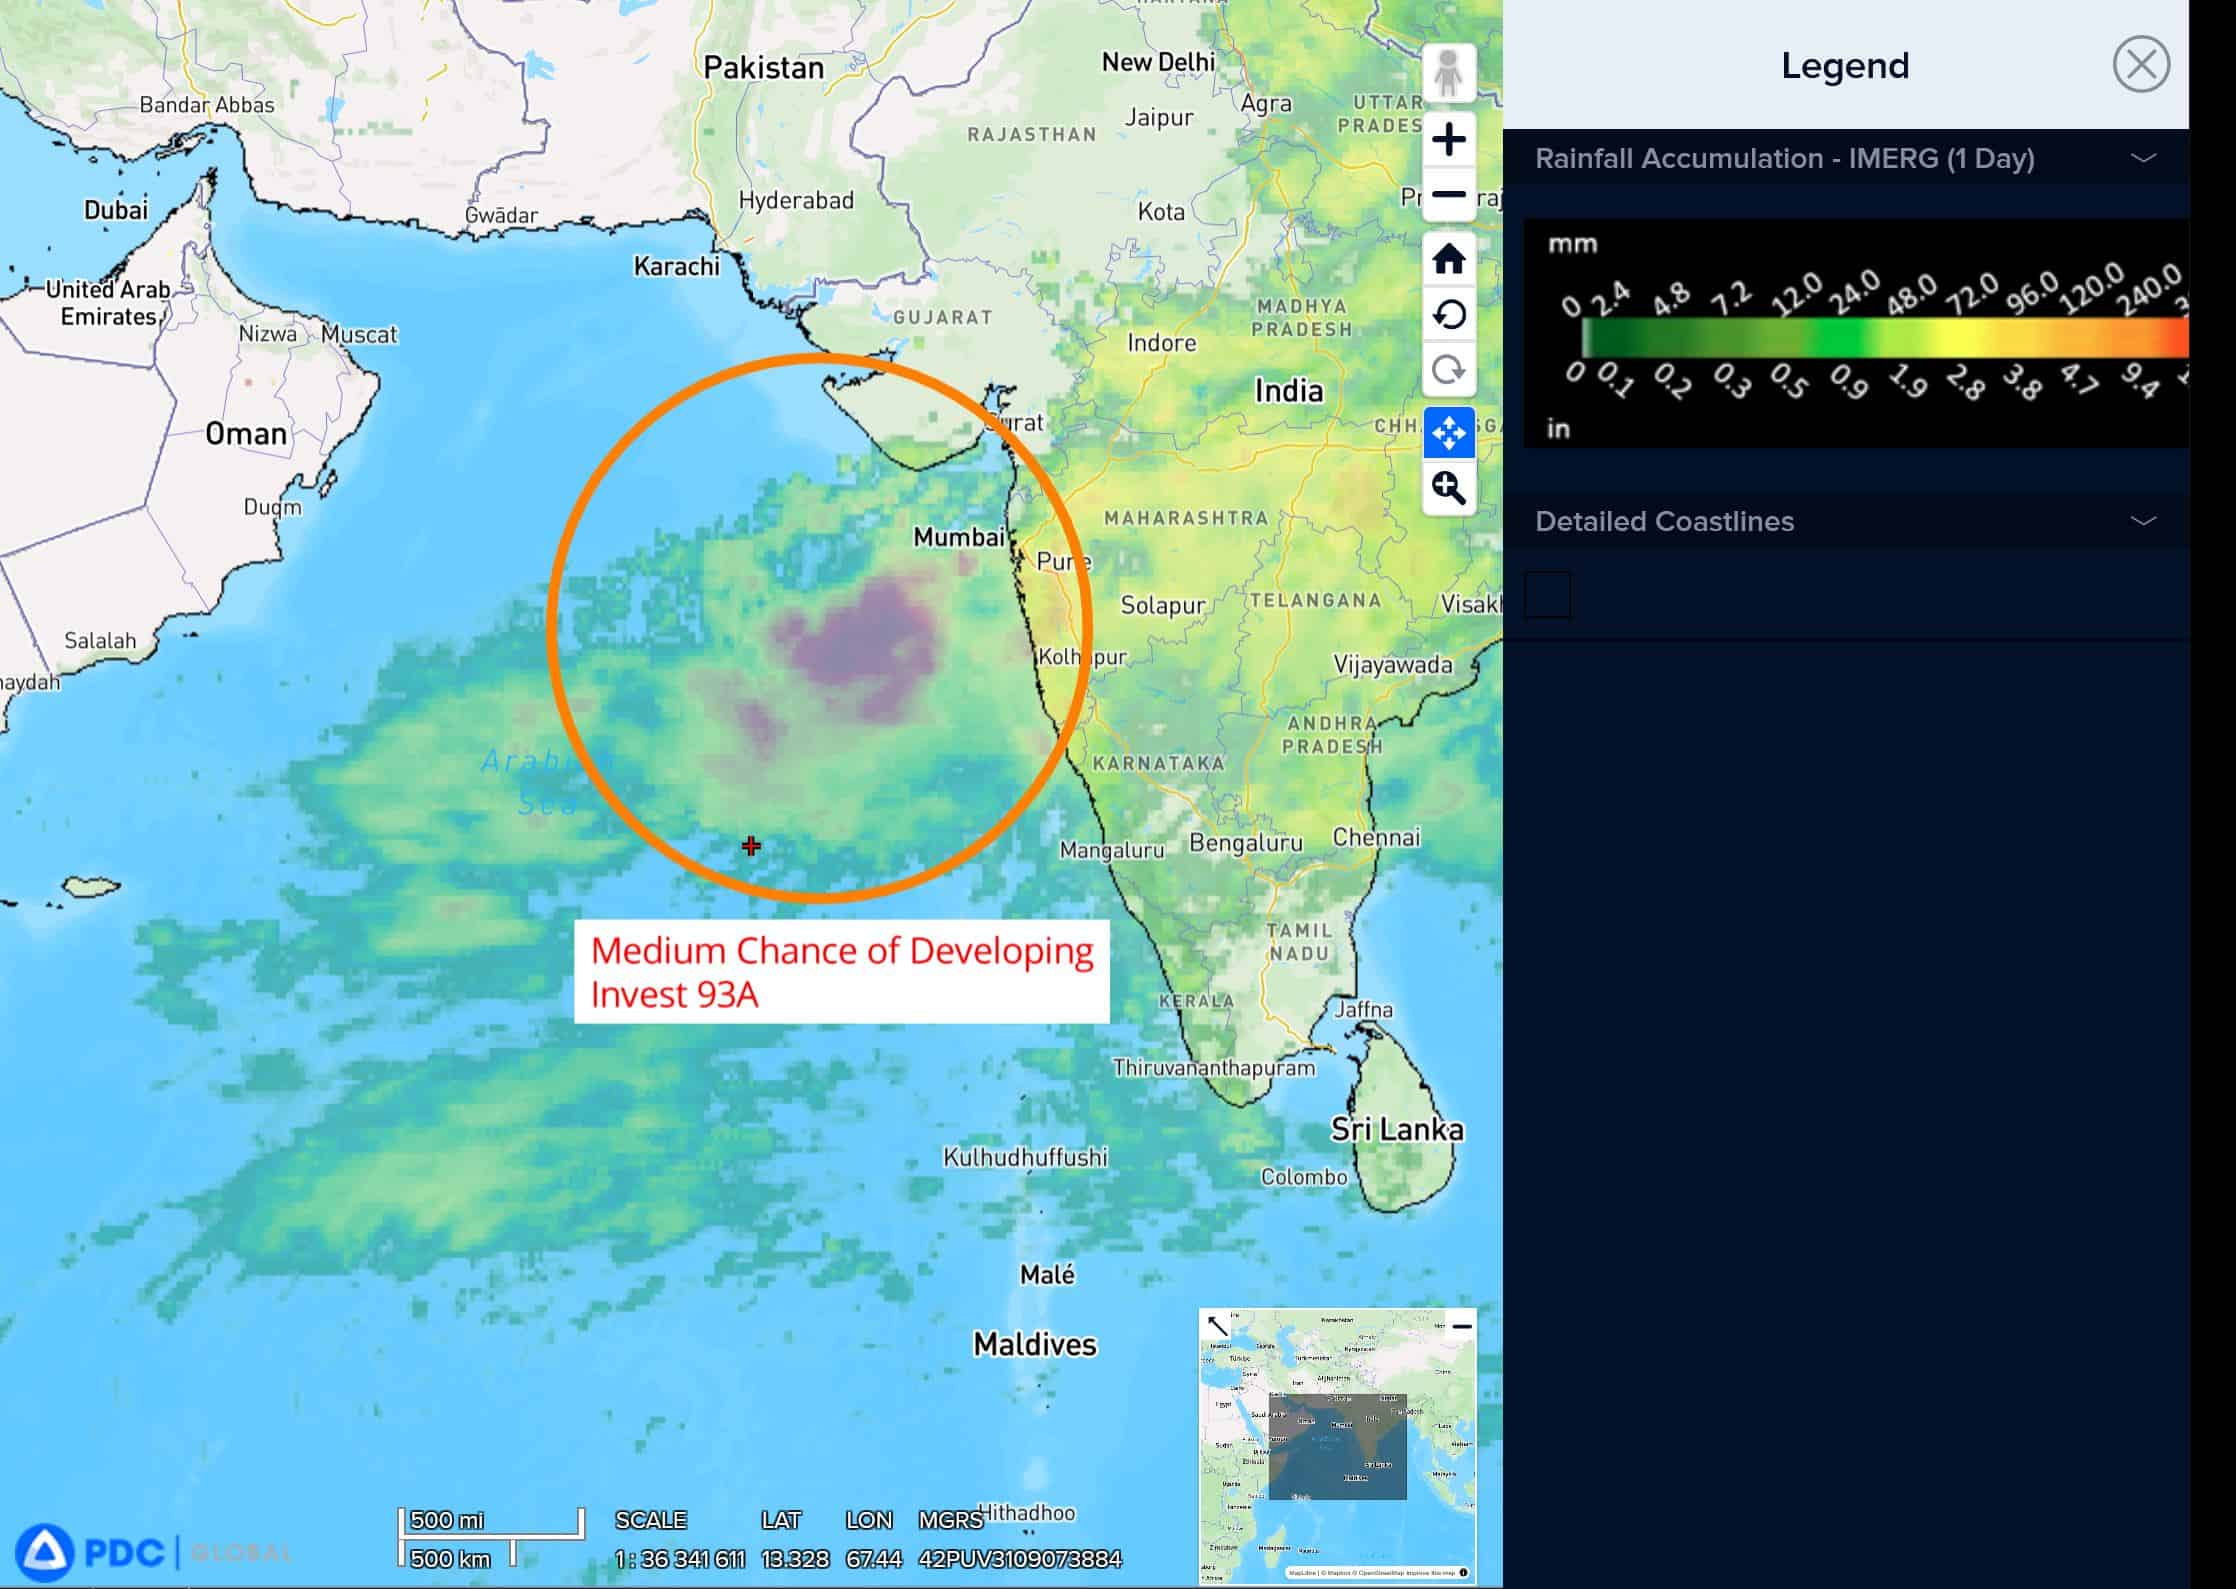Screen dimensions: 2236x1589
Task: Click the Muscat city label
Action: pyautogui.click(x=359, y=334)
